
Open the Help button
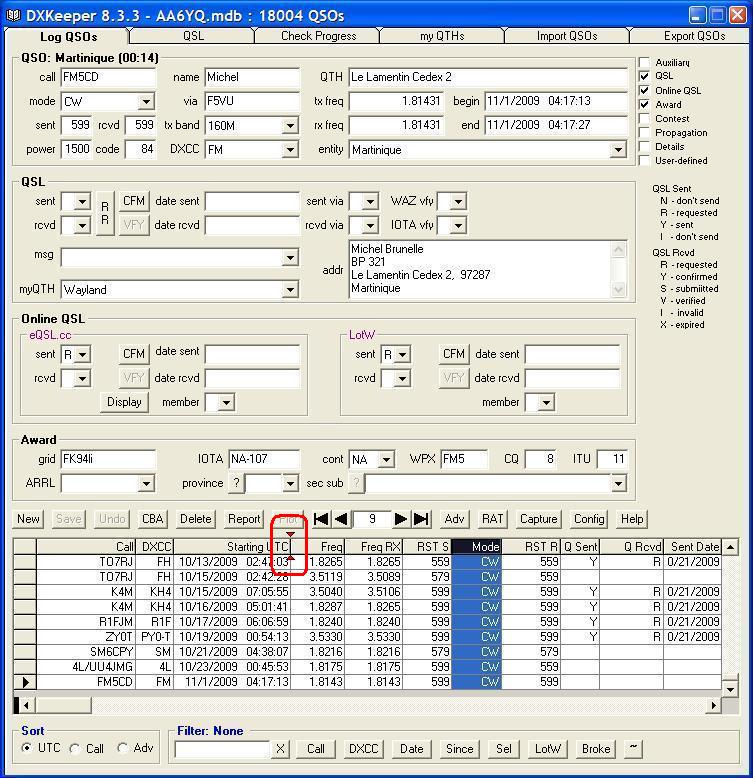click(x=632, y=519)
